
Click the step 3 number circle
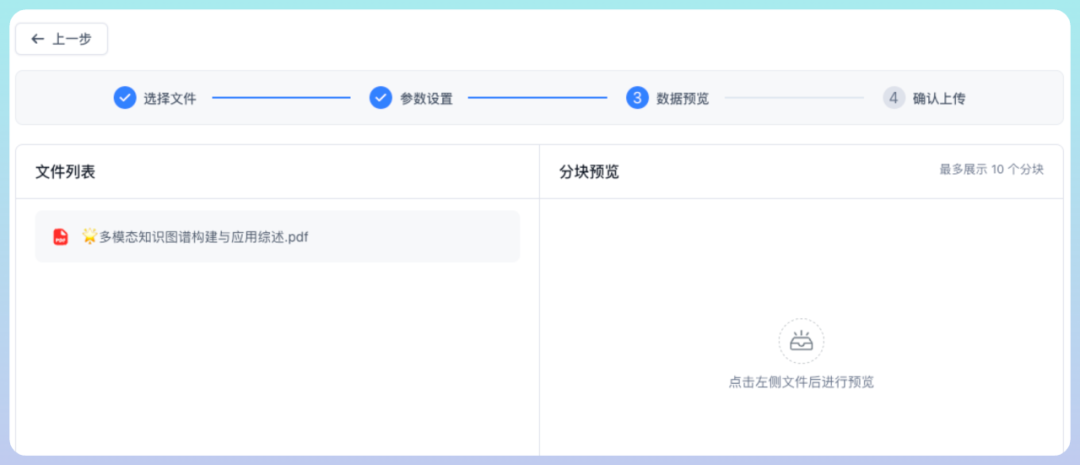click(637, 98)
